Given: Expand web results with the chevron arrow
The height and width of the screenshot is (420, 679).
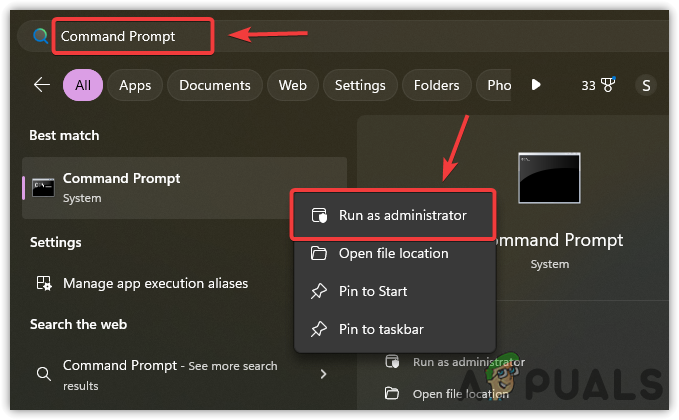Looking at the screenshot, I should pyautogui.click(x=323, y=374).
